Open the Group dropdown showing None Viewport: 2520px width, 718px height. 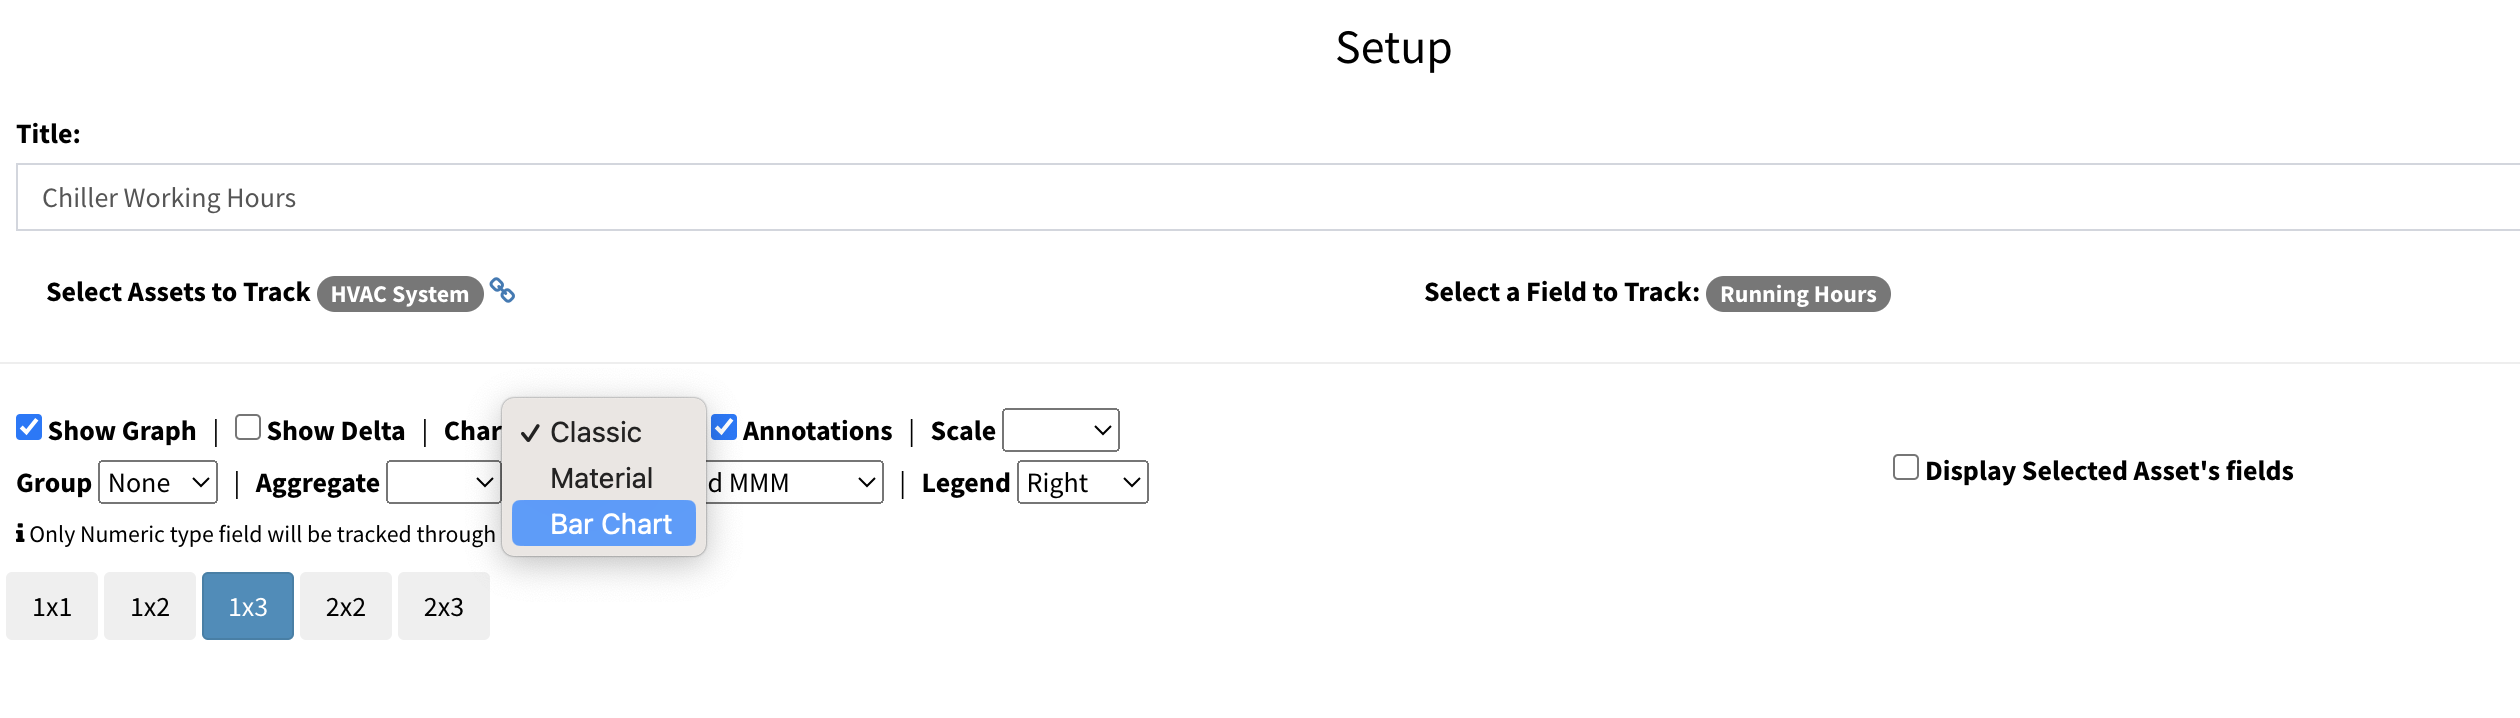(x=158, y=483)
